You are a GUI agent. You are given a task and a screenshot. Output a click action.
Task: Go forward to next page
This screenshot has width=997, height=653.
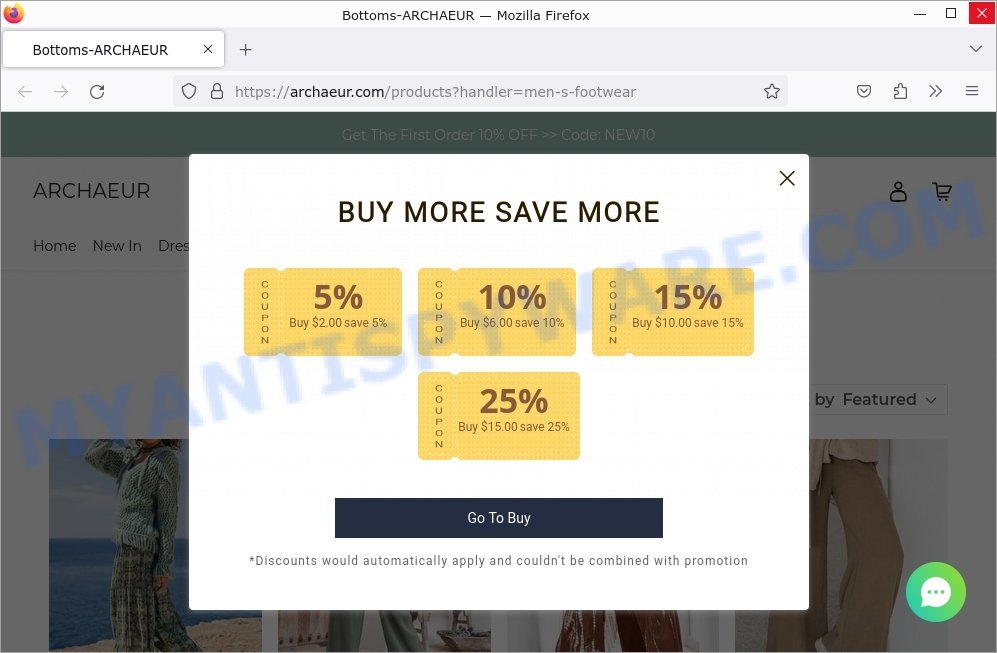61,92
